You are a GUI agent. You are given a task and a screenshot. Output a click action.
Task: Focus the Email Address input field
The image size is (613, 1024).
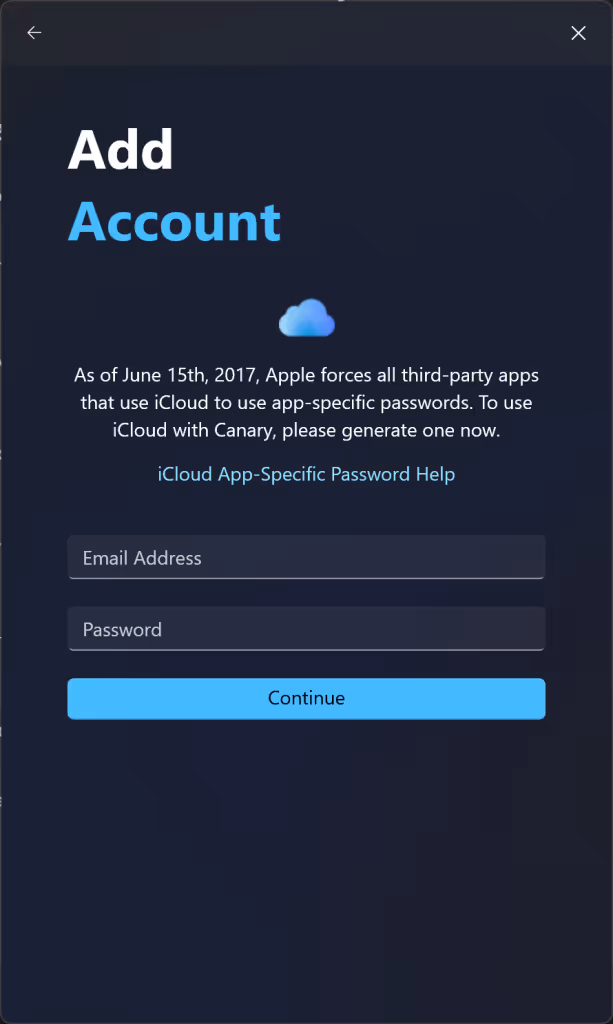point(306,557)
